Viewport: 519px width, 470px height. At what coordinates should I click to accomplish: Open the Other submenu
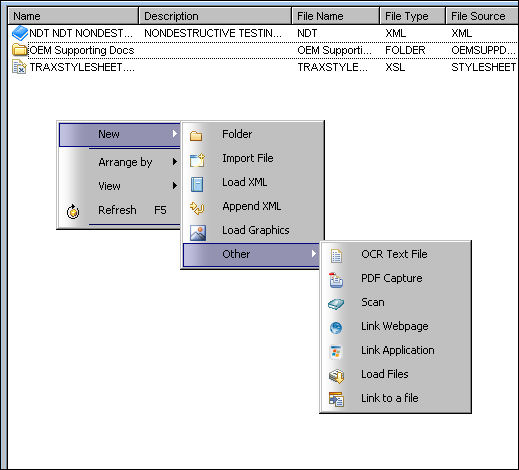point(251,255)
